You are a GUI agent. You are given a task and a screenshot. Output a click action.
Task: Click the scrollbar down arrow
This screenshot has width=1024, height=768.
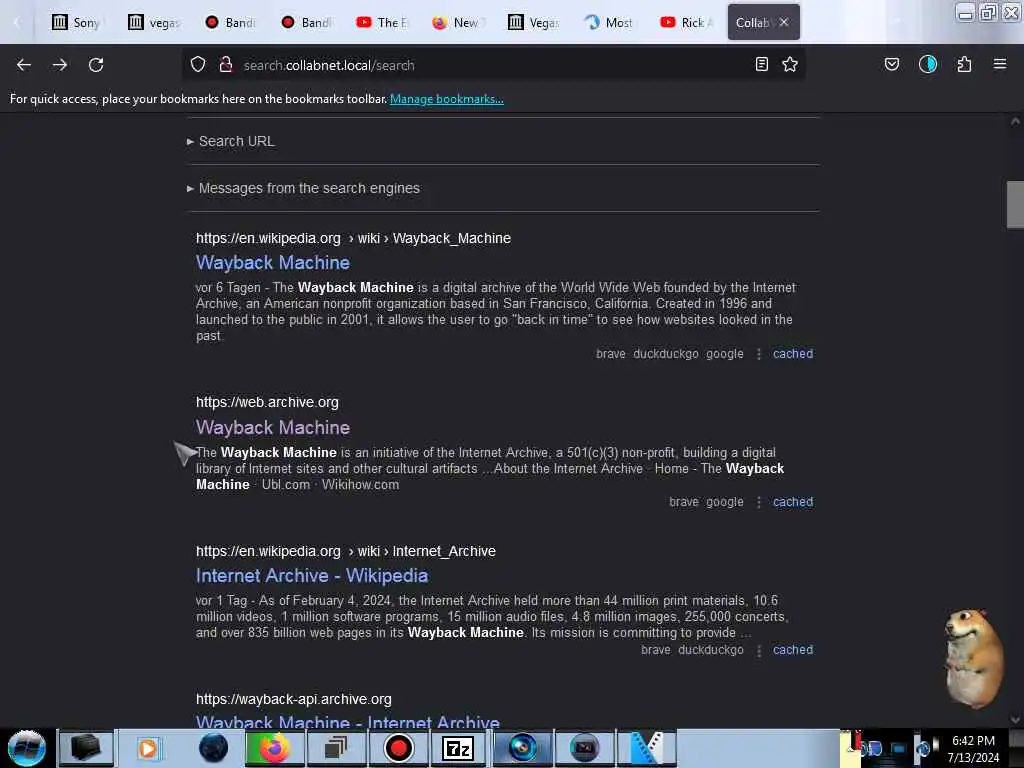[x=1015, y=720]
